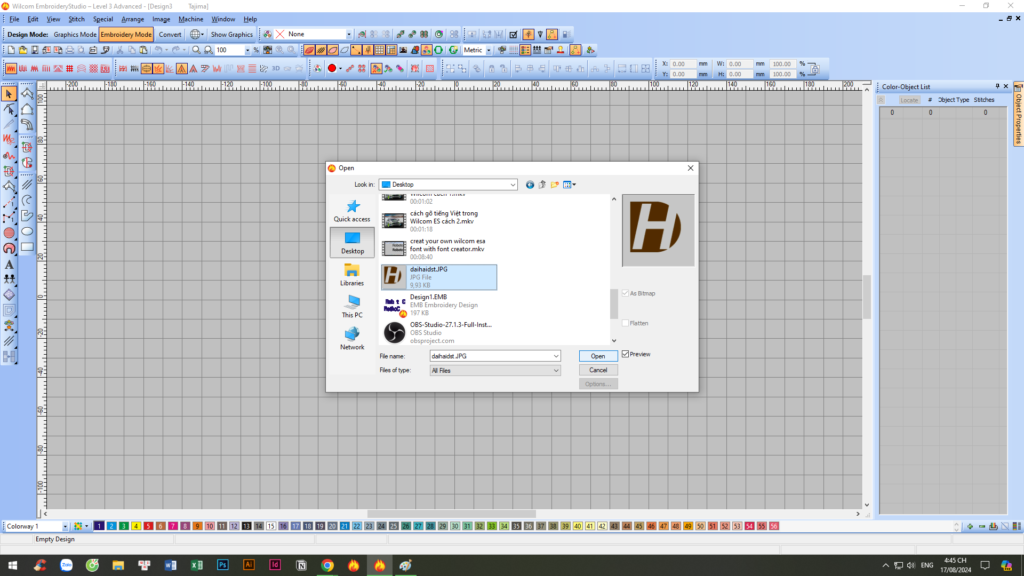1024x576 pixels.
Task: Select the Ellipse drawing tool
Action: [27, 231]
